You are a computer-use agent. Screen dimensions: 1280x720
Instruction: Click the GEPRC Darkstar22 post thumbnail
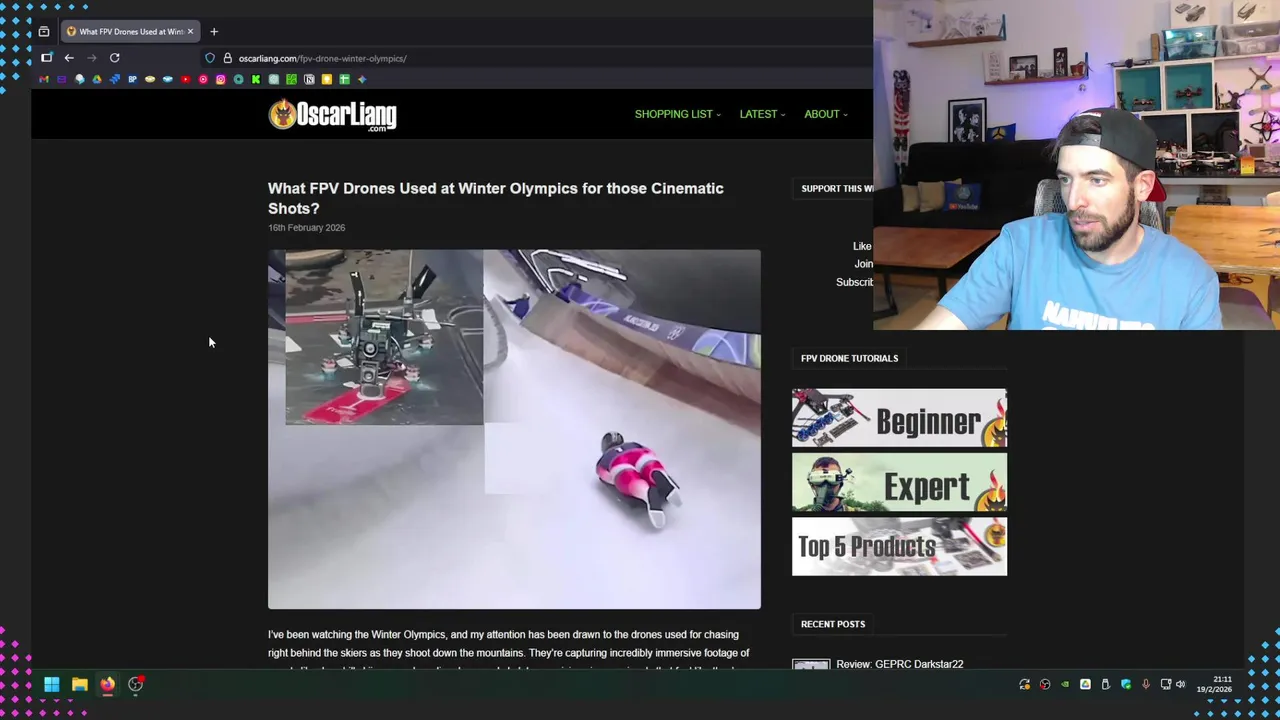tap(811, 664)
